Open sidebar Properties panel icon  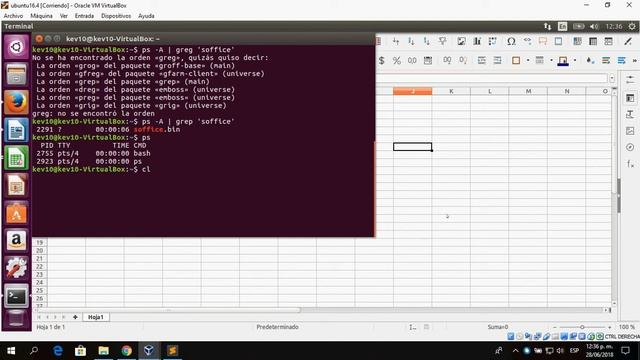pos(630,98)
